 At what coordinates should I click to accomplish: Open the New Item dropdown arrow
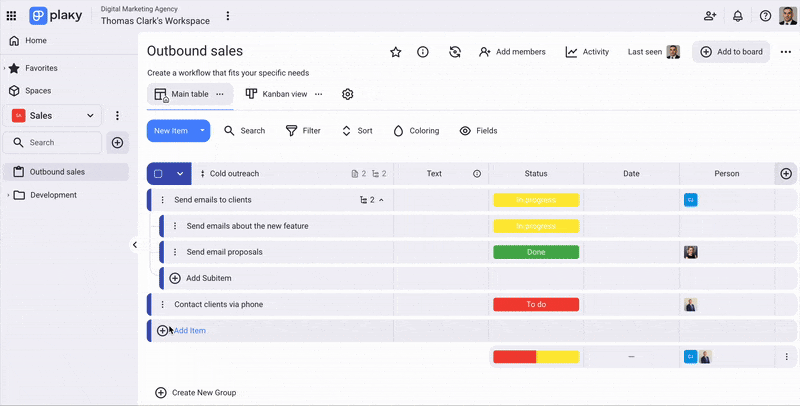coord(203,130)
